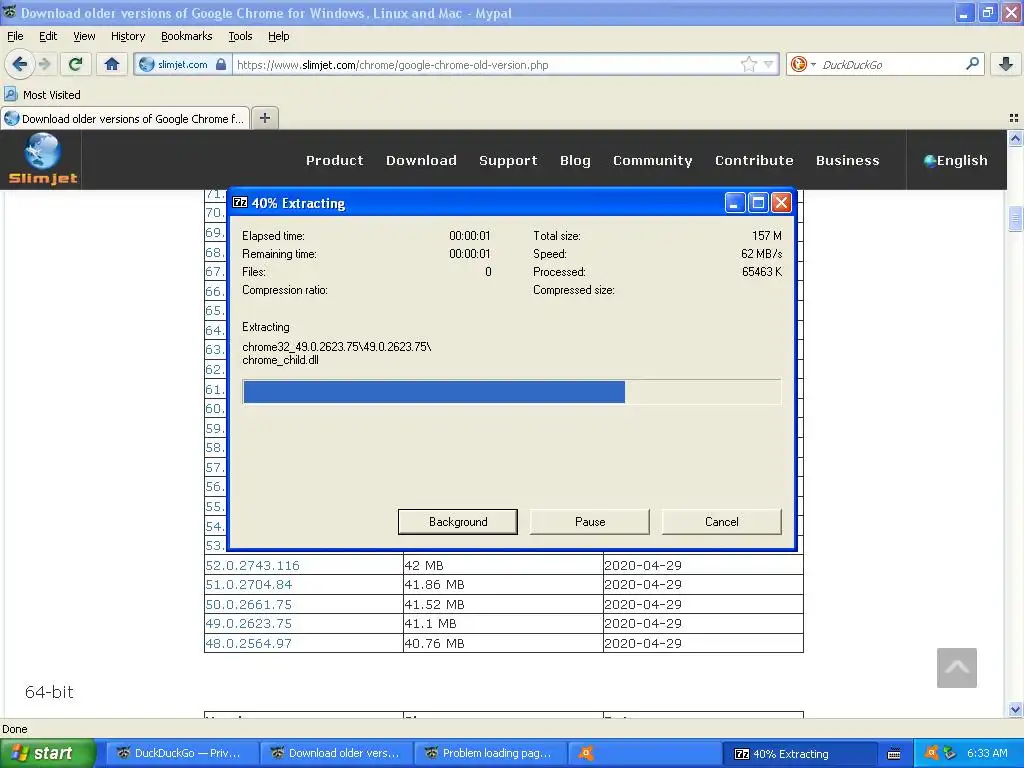This screenshot has height=768, width=1024.
Task: Click the 64-bit heading
Action: [49, 692]
